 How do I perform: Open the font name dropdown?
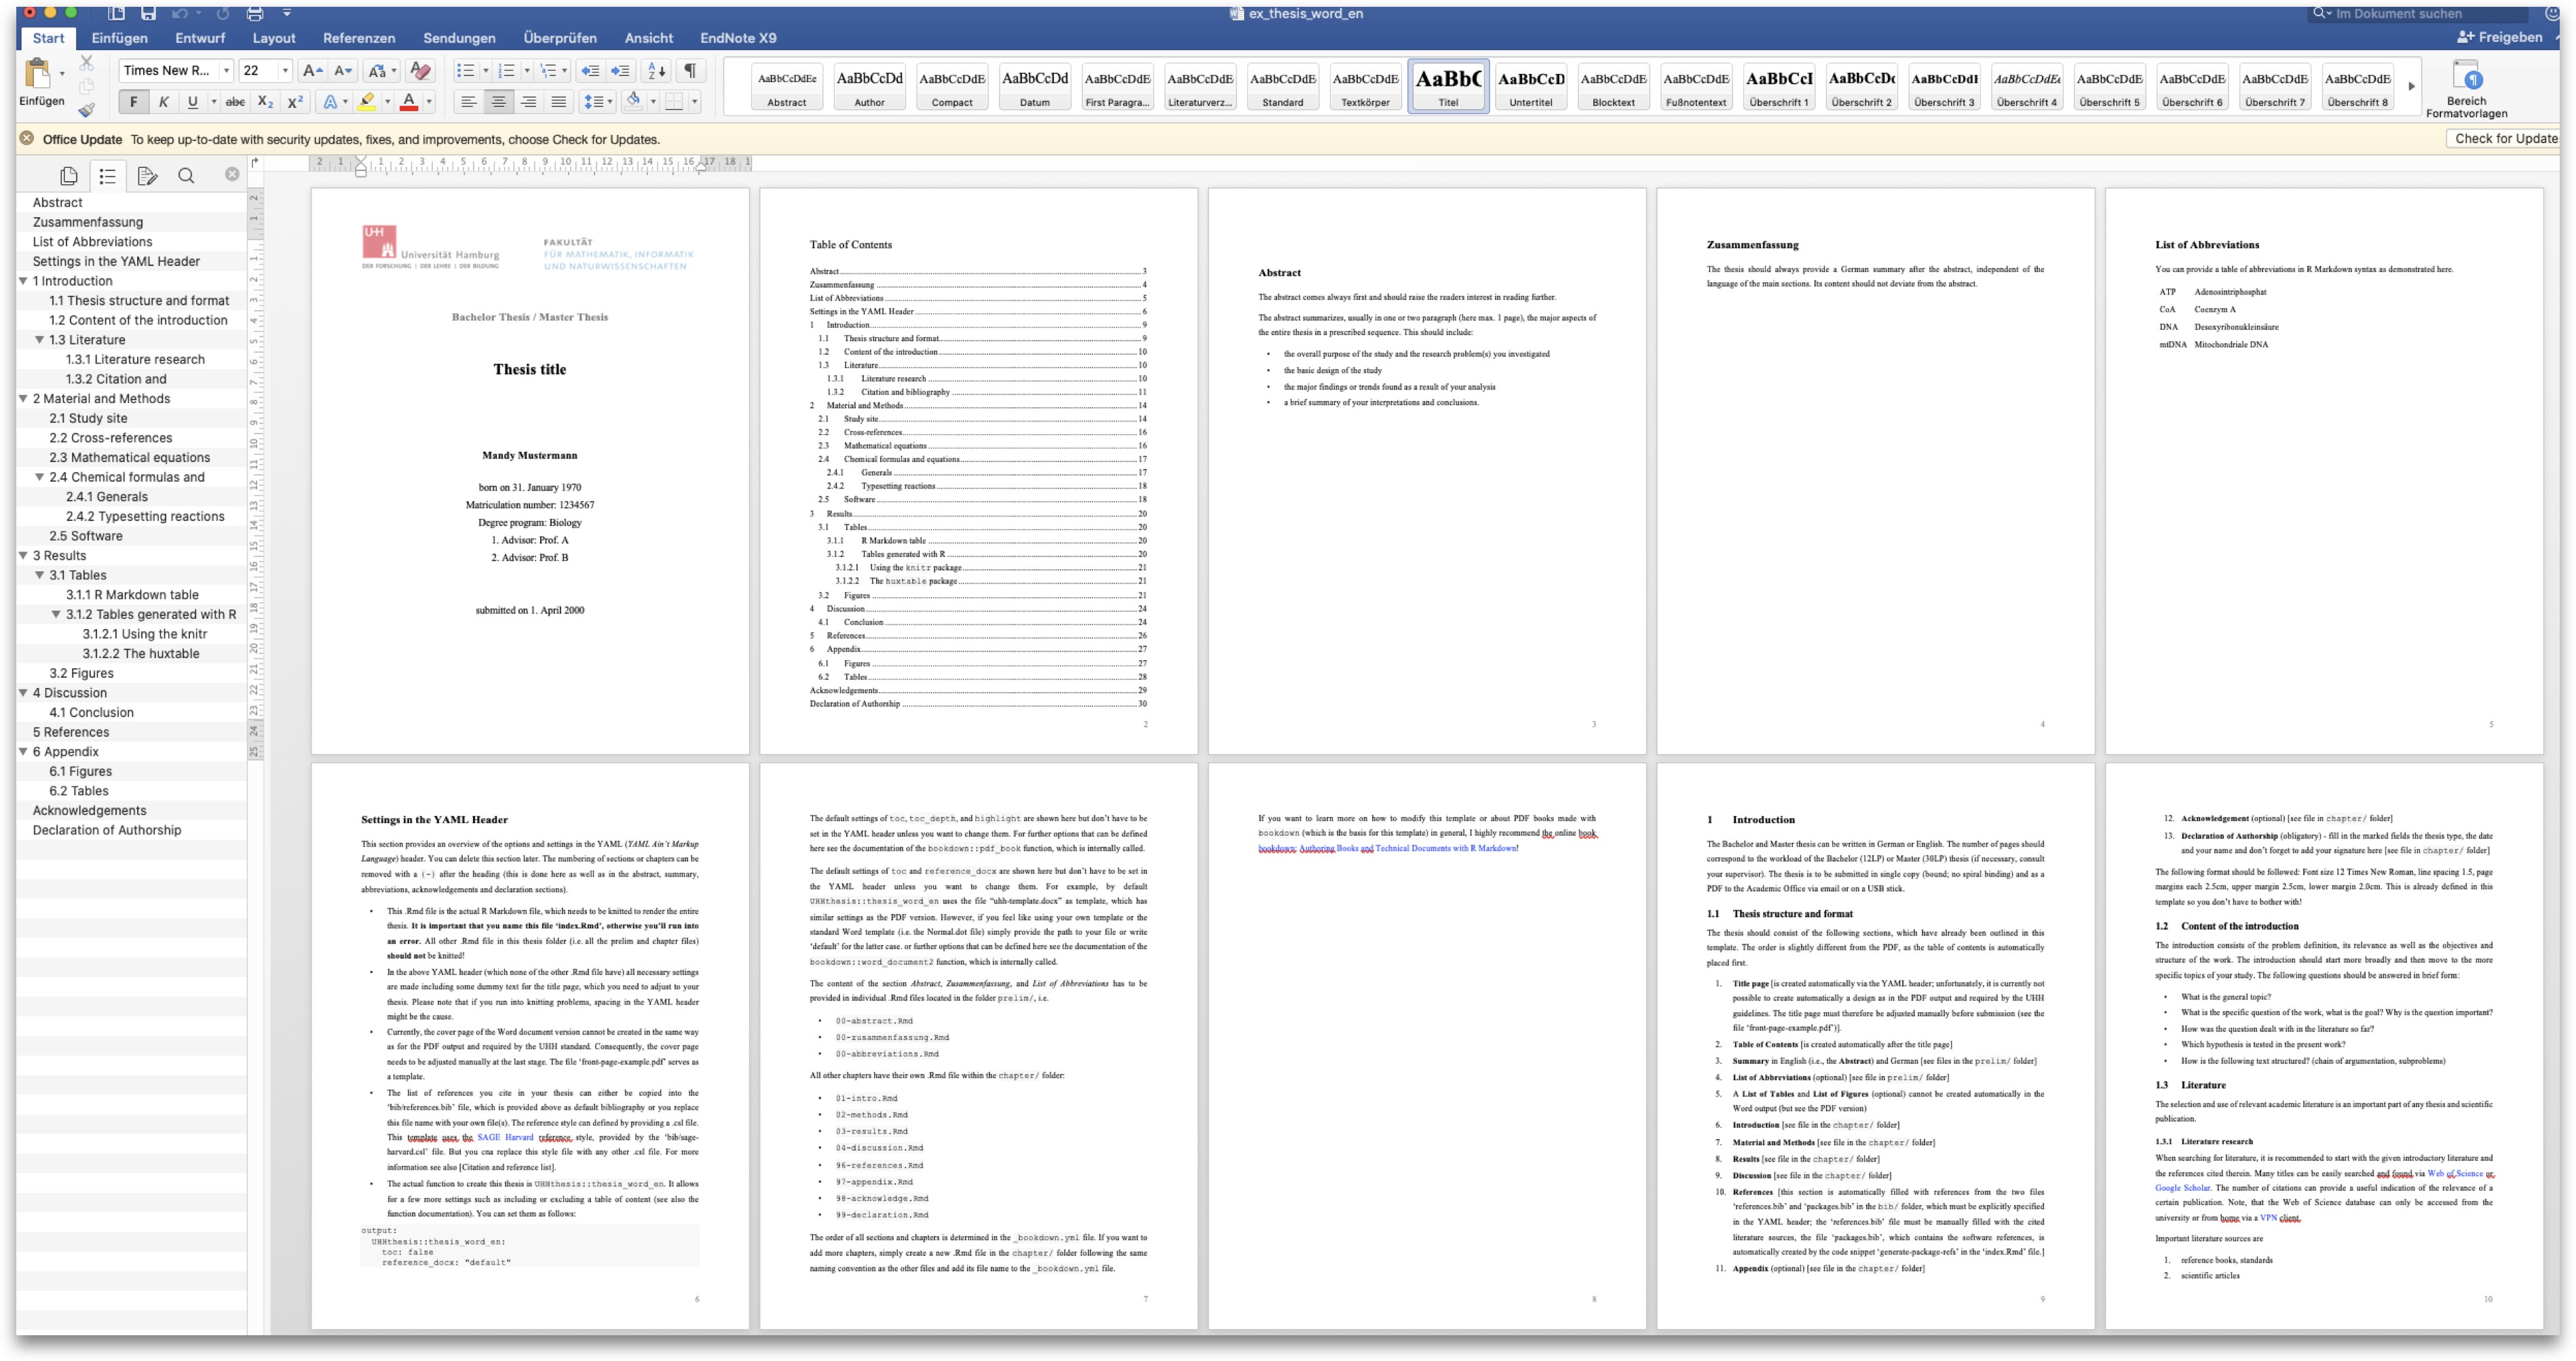227,70
